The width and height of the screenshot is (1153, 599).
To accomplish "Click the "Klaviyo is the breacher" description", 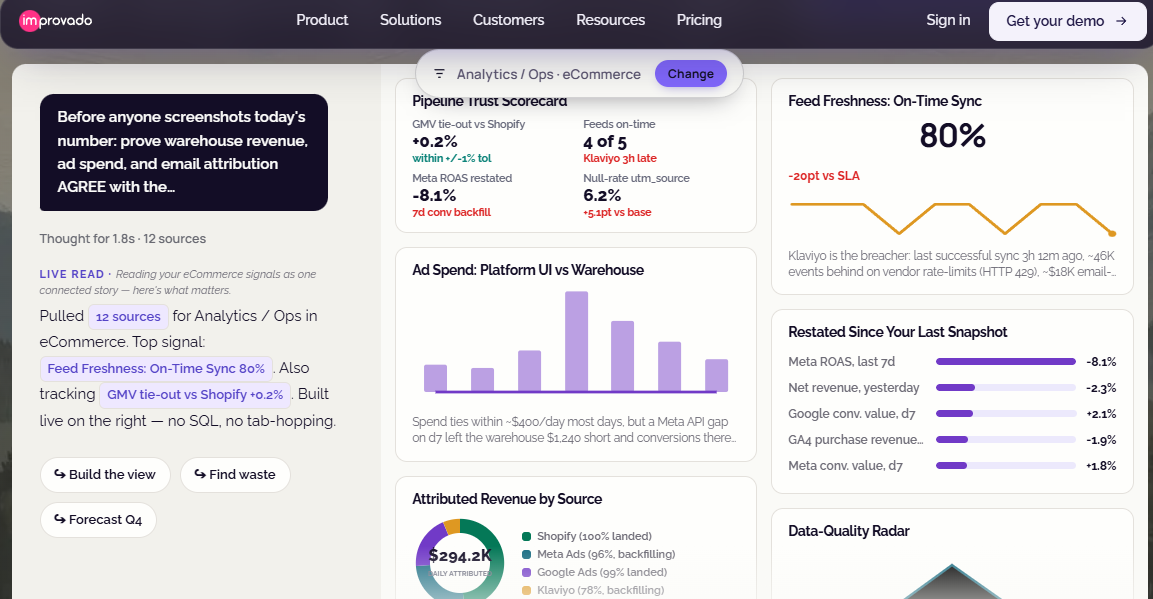I will 952,264.
